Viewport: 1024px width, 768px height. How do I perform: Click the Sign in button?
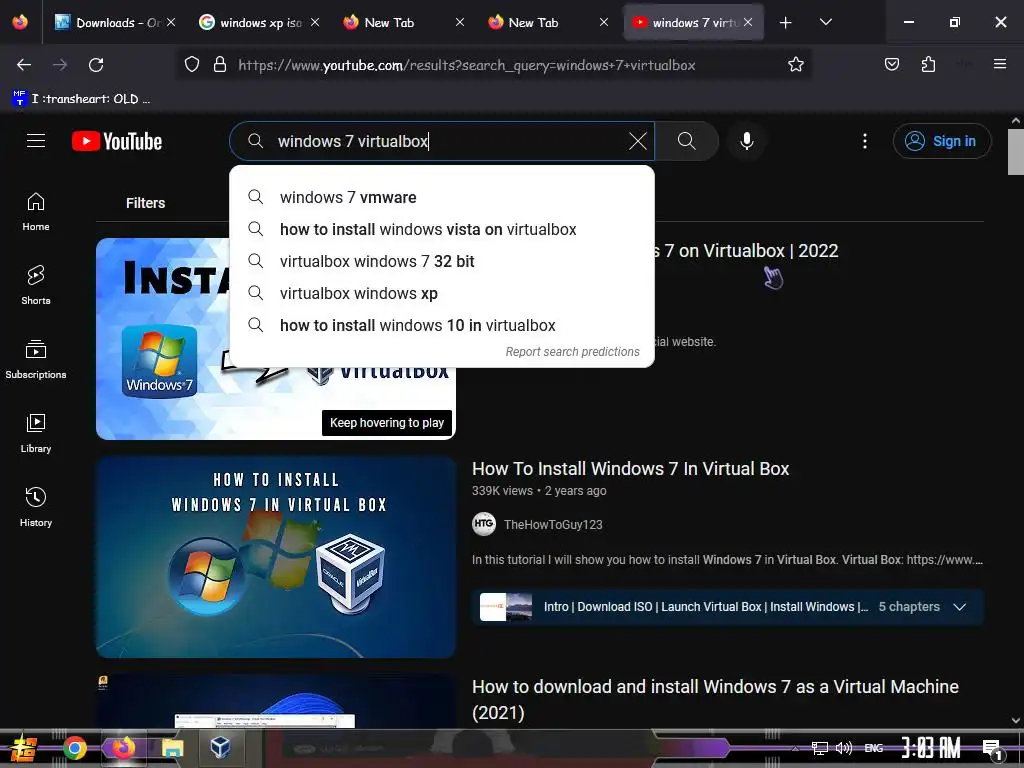pyautogui.click(x=942, y=141)
